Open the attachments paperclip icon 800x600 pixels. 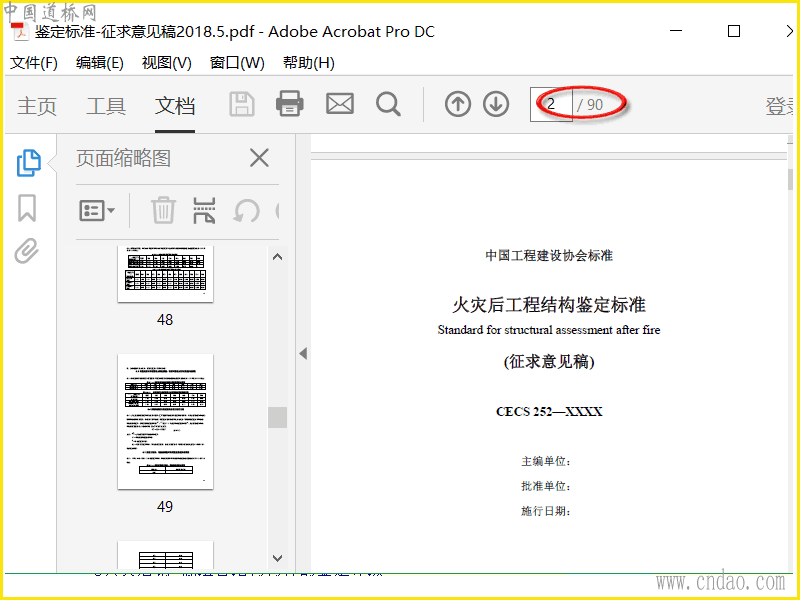27,251
